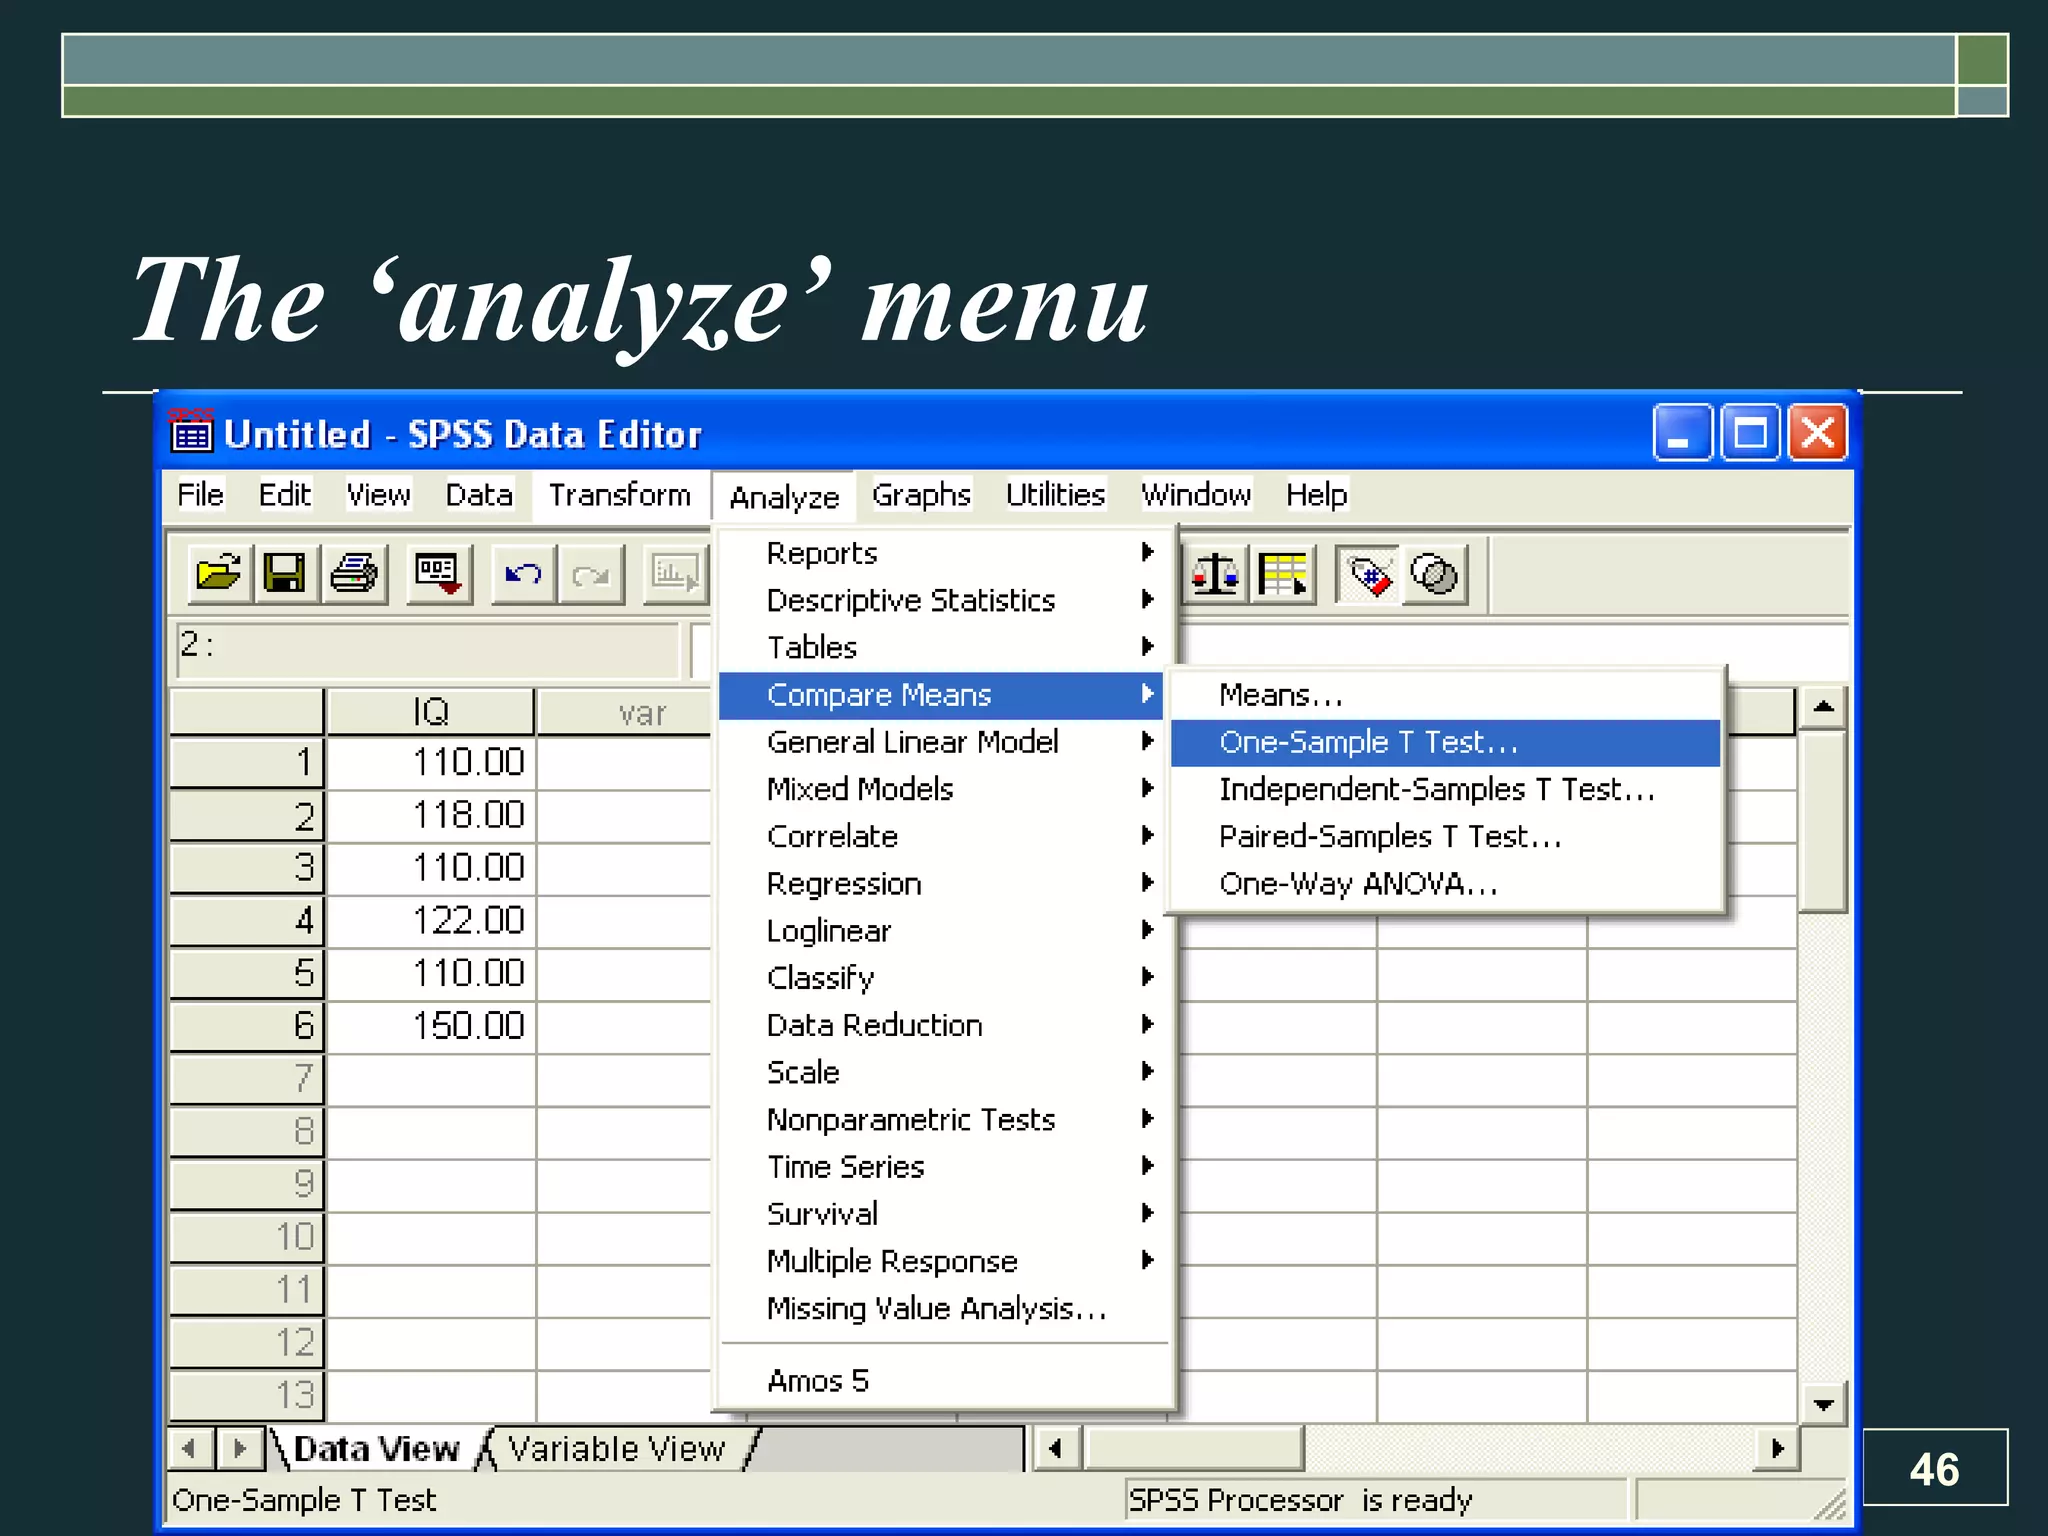Click the Undo arrow icon
Image resolution: width=2048 pixels, height=1536 pixels.
pyautogui.click(x=523, y=574)
